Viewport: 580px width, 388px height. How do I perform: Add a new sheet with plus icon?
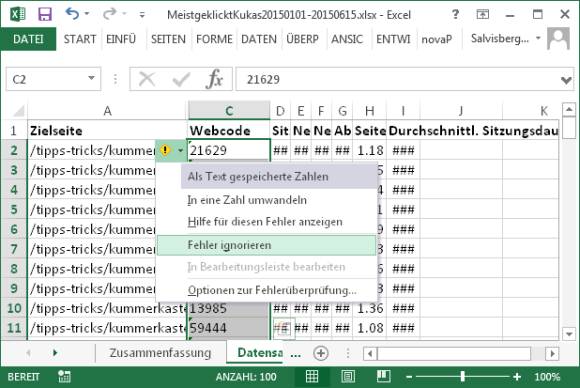point(321,353)
